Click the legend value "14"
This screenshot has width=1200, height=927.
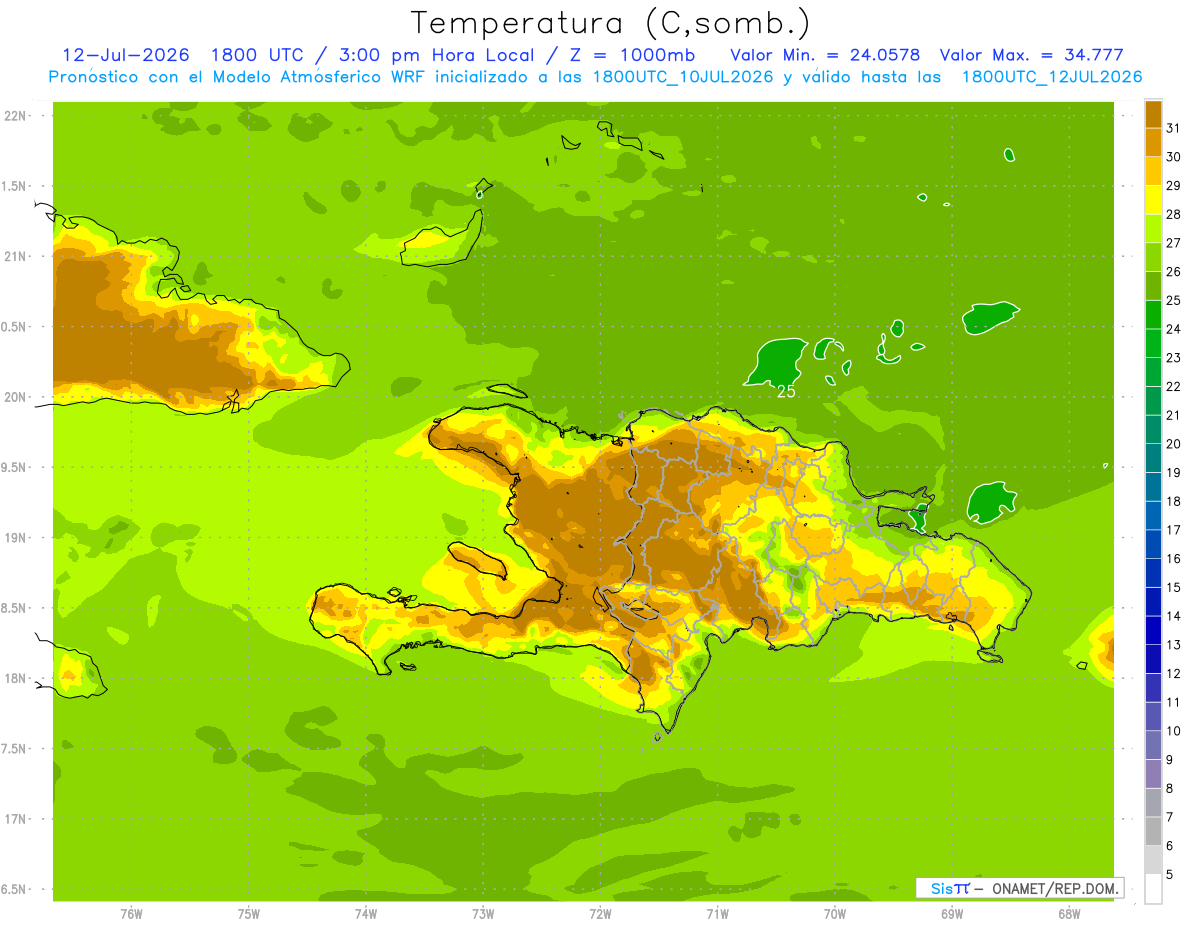[1173, 616]
